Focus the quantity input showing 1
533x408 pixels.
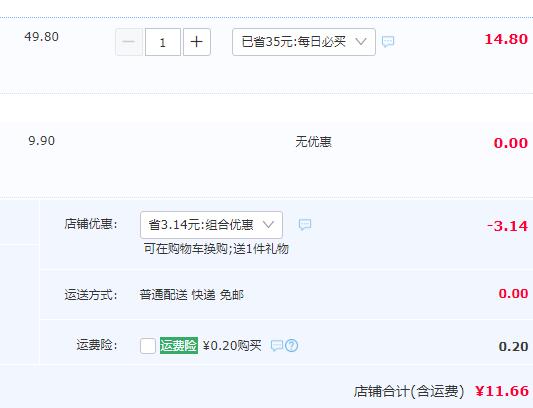tap(163, 42)
